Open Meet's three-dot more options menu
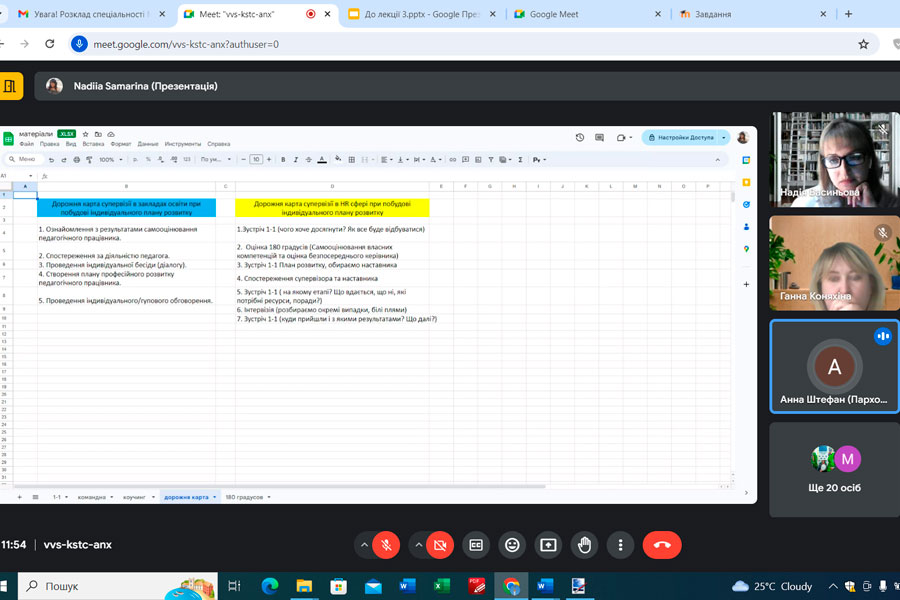This screenshot has width=900, height=600. click(x=621, y=545)
